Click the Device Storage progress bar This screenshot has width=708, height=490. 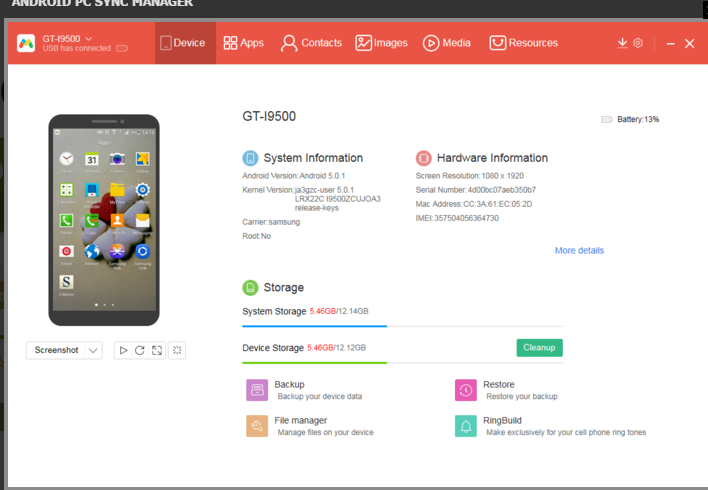[403, 363]
